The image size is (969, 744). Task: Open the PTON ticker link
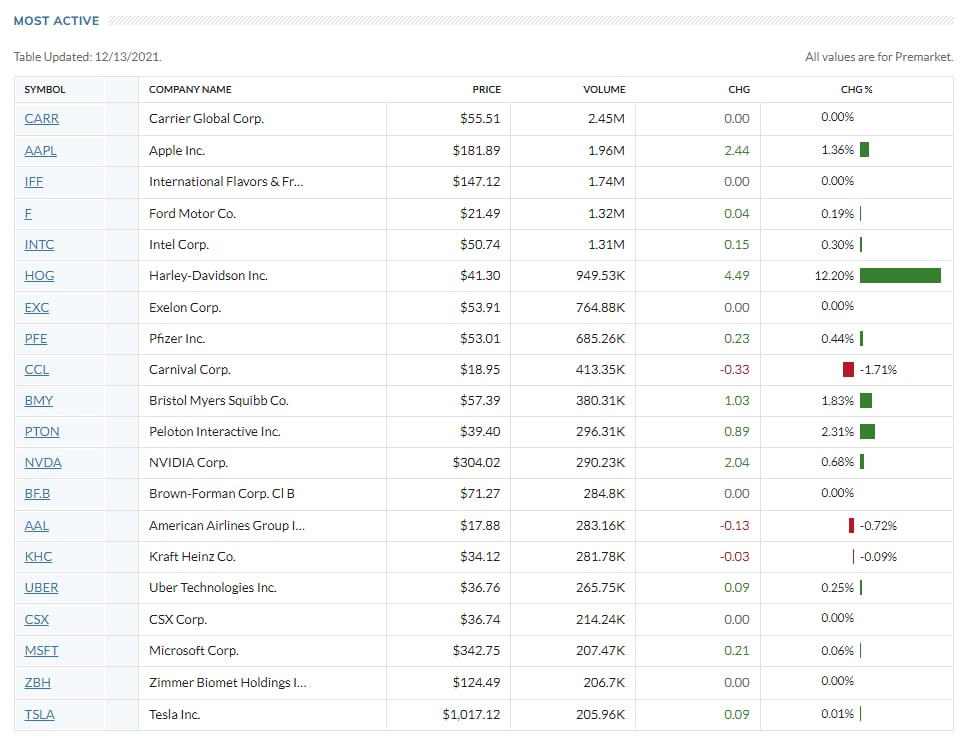tap(42, 432)
